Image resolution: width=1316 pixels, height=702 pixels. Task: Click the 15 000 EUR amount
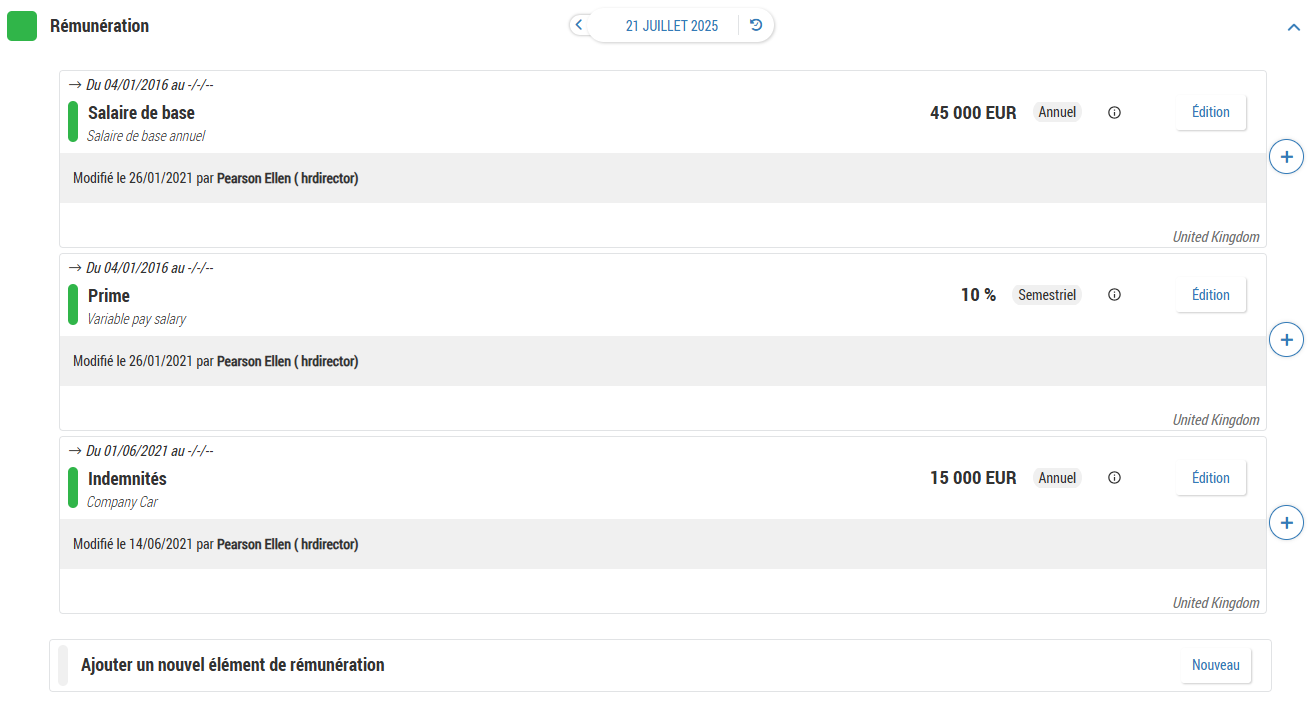(x=972, y=478)
